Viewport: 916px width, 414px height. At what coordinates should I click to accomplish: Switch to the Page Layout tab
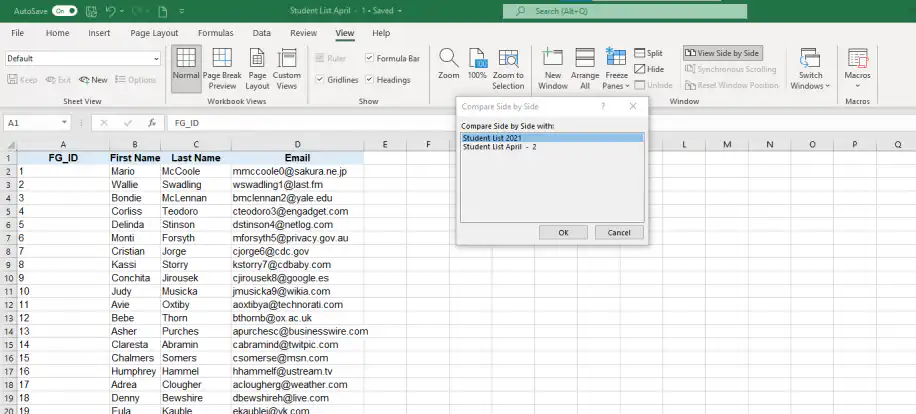click(x=154, y=33)
